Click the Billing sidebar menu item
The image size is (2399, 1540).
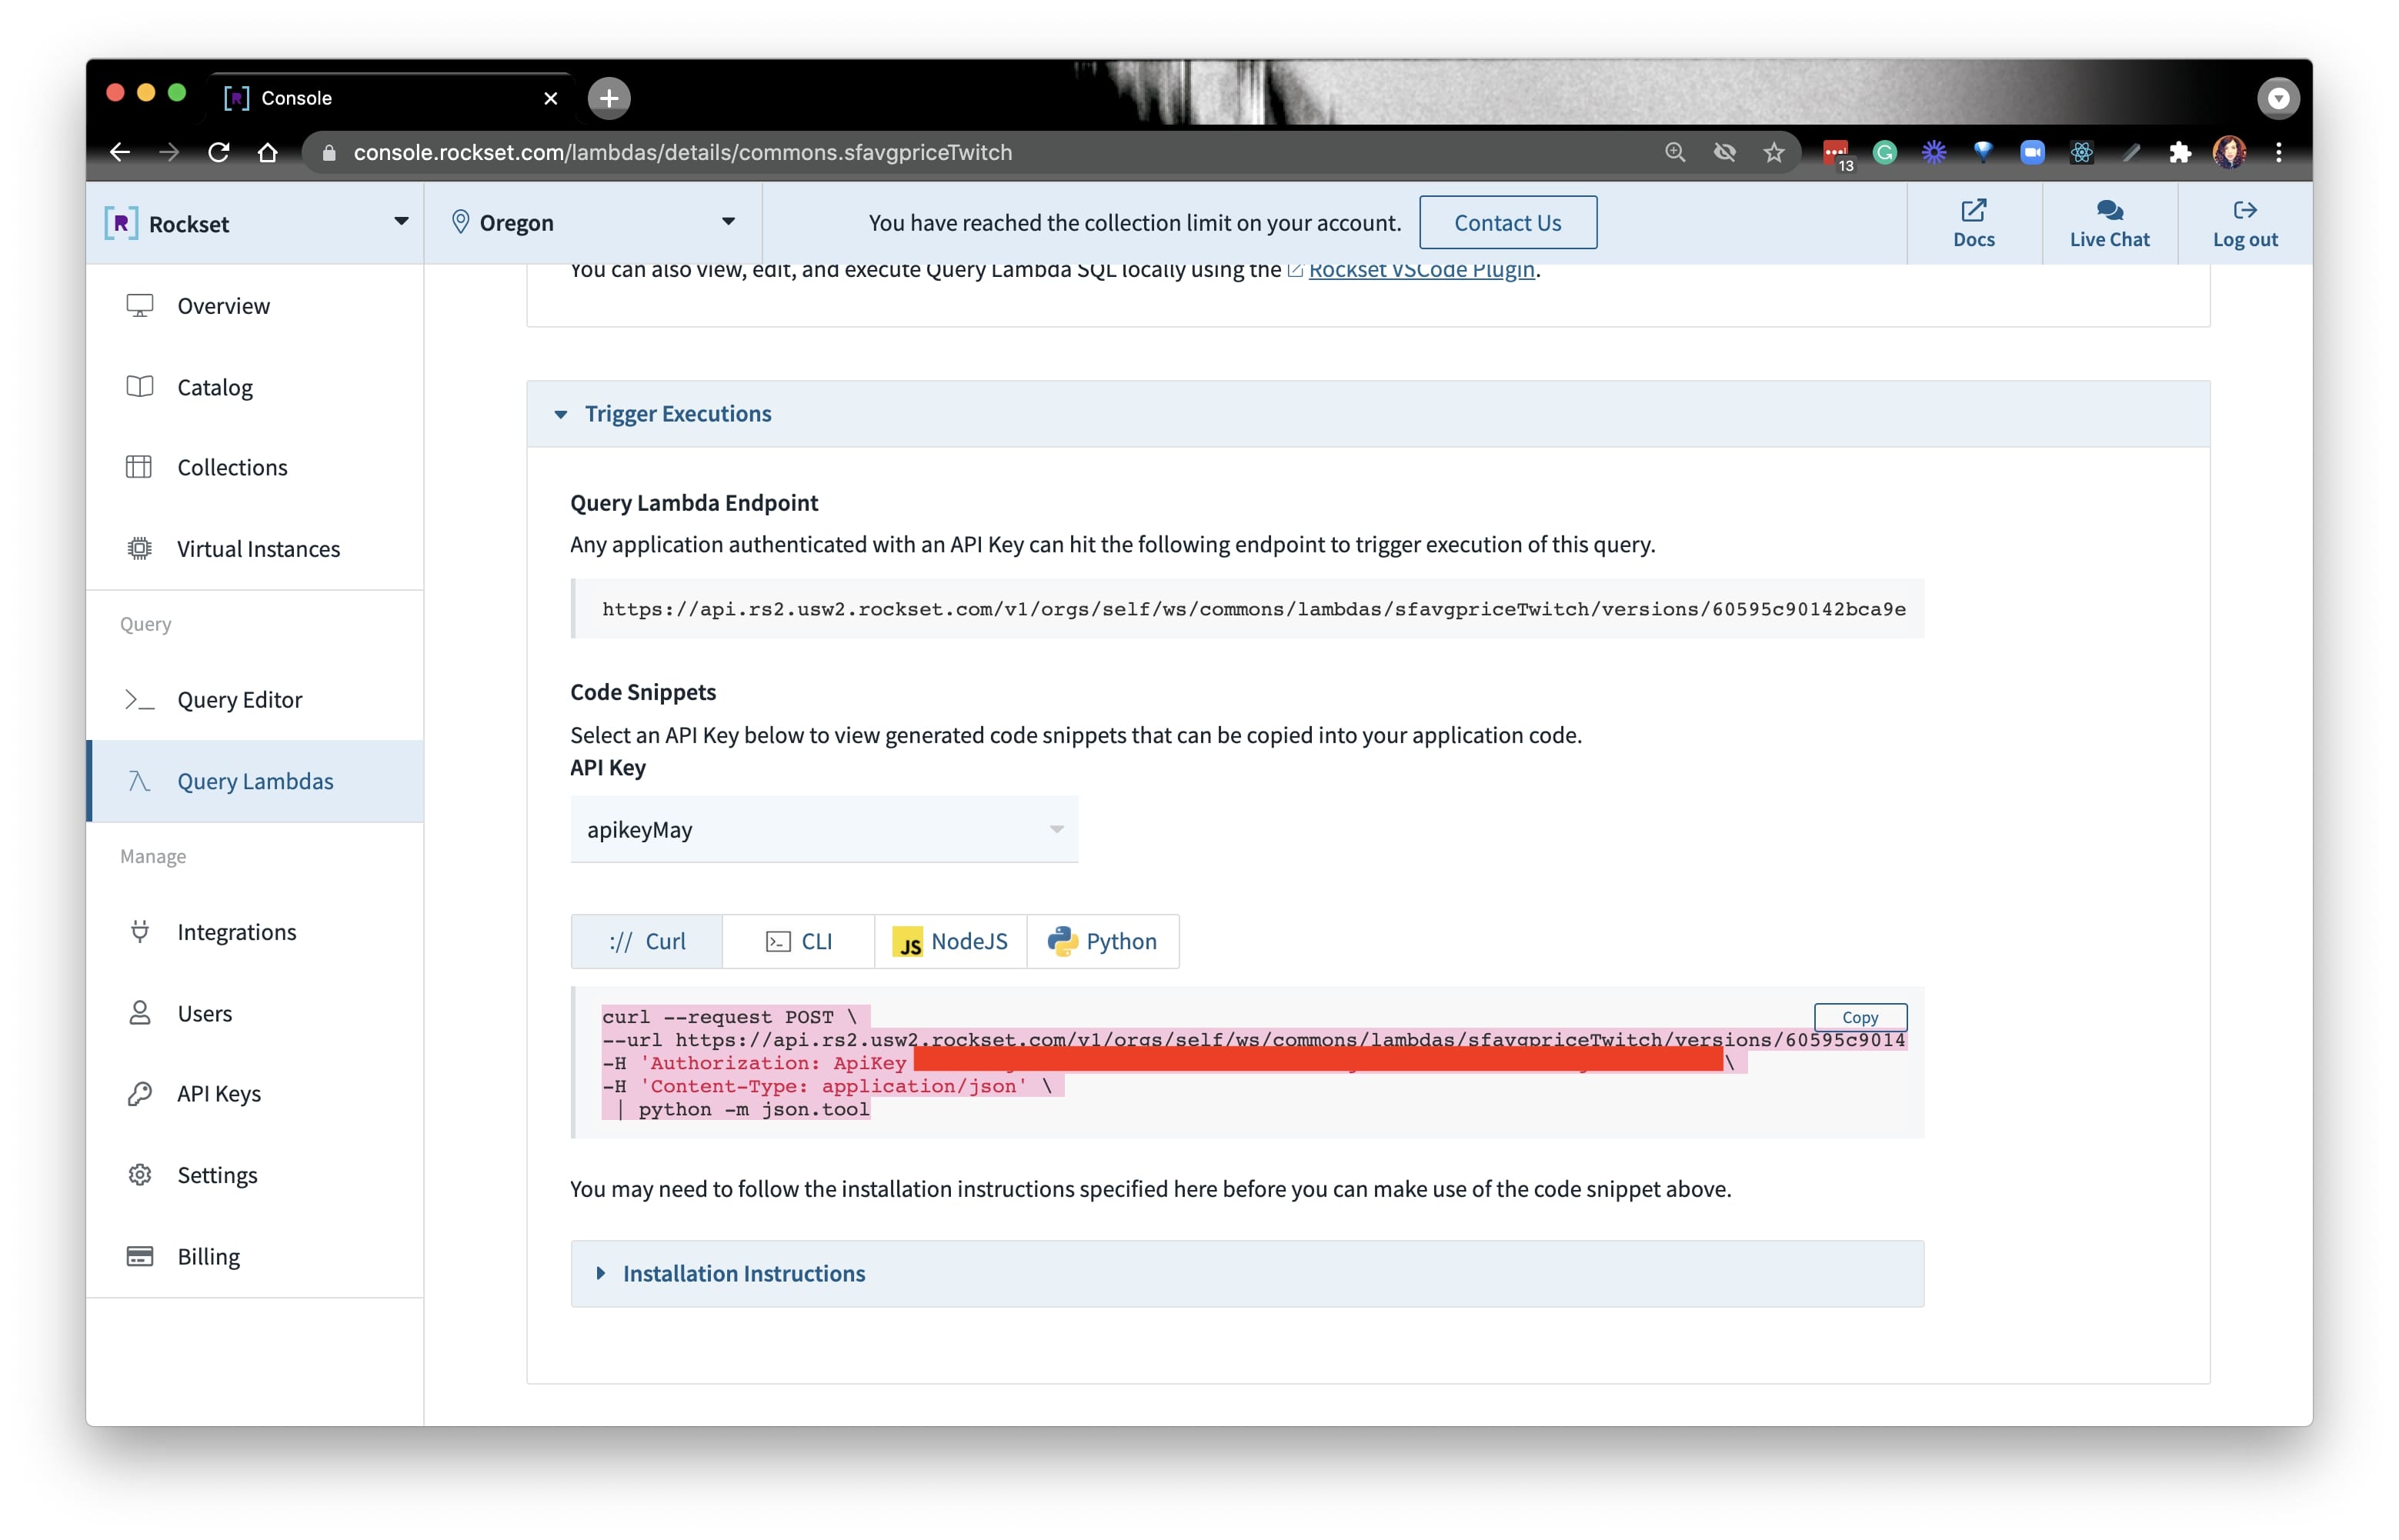click(206, 1253)
